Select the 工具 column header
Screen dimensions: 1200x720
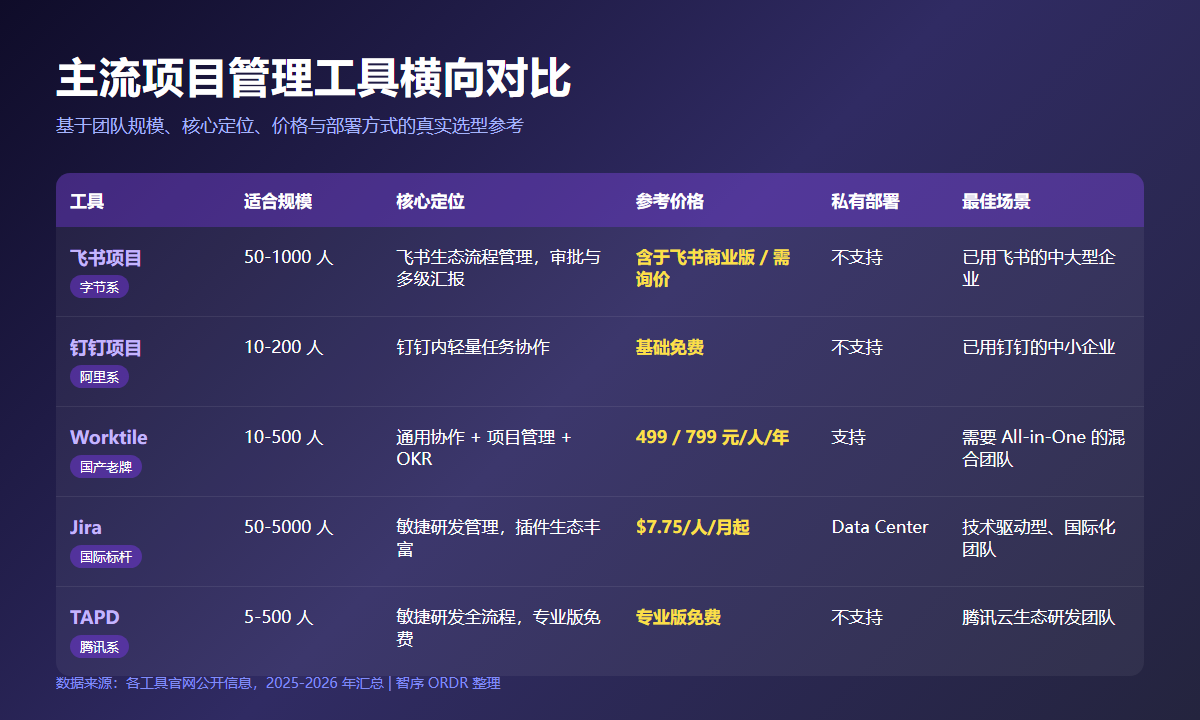87,201
